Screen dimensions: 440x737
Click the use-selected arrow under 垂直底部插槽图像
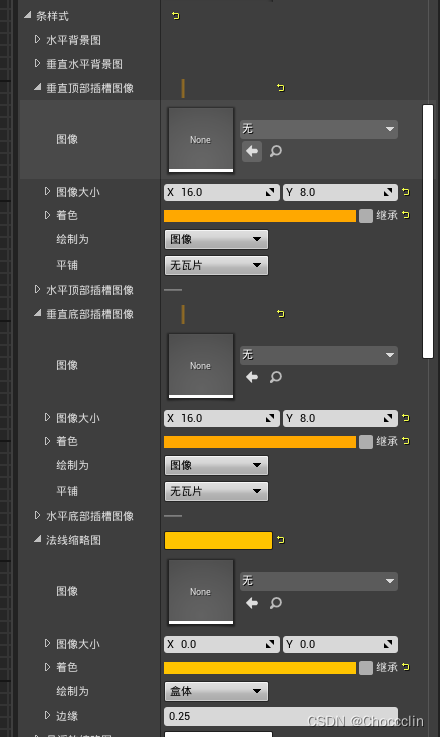[252, 377]
